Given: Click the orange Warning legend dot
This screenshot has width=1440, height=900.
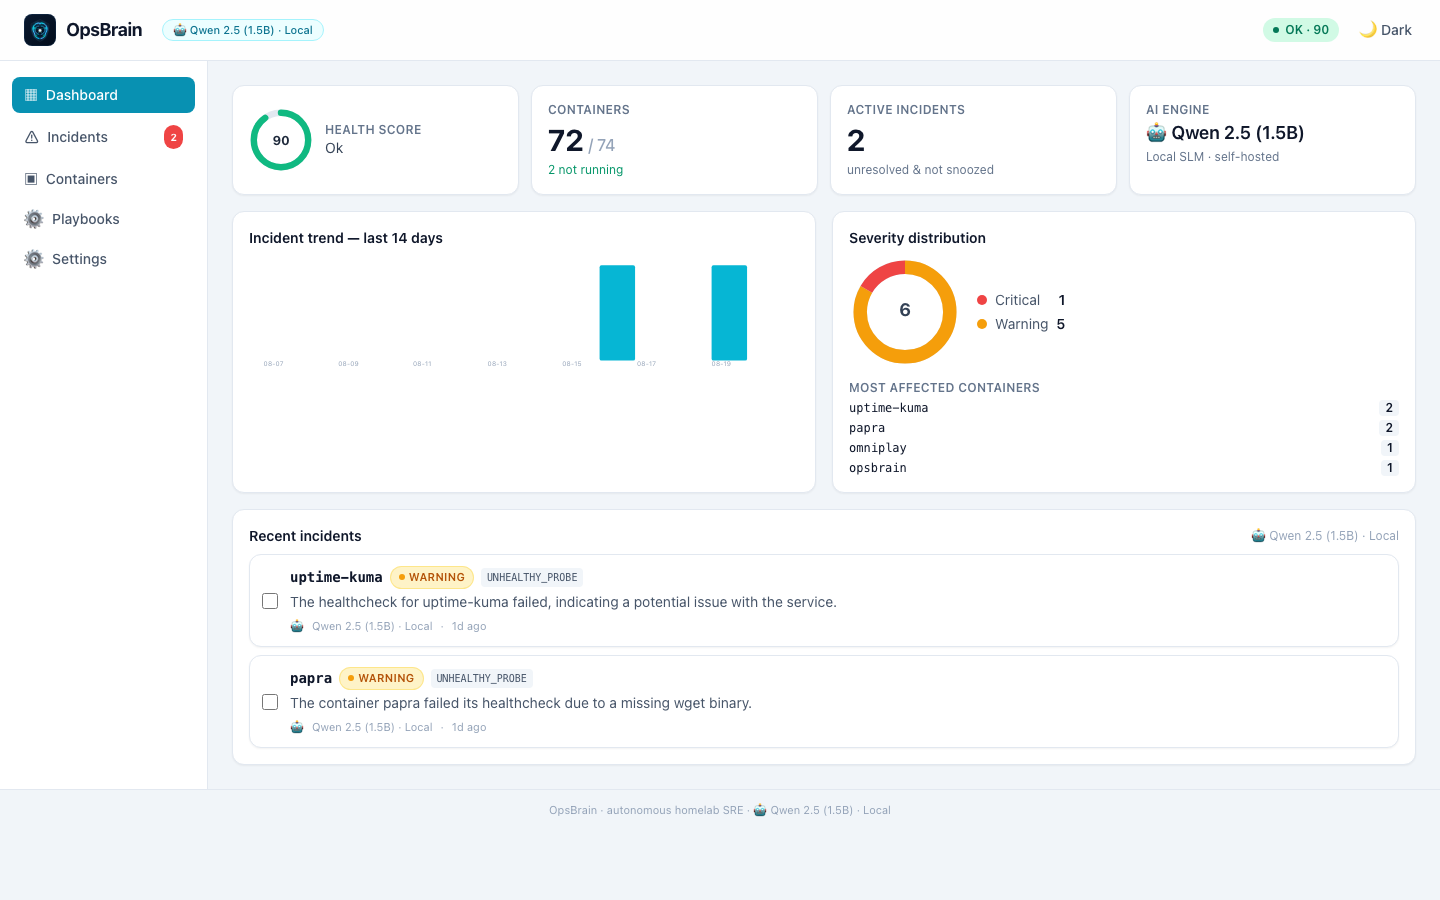Looking at the screenshot, I should [982, 324].
